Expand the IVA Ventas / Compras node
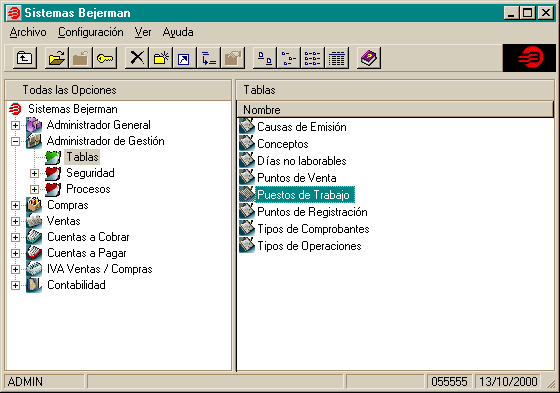Viewport: 560px width, 393px height. click(x=15, y=269)
